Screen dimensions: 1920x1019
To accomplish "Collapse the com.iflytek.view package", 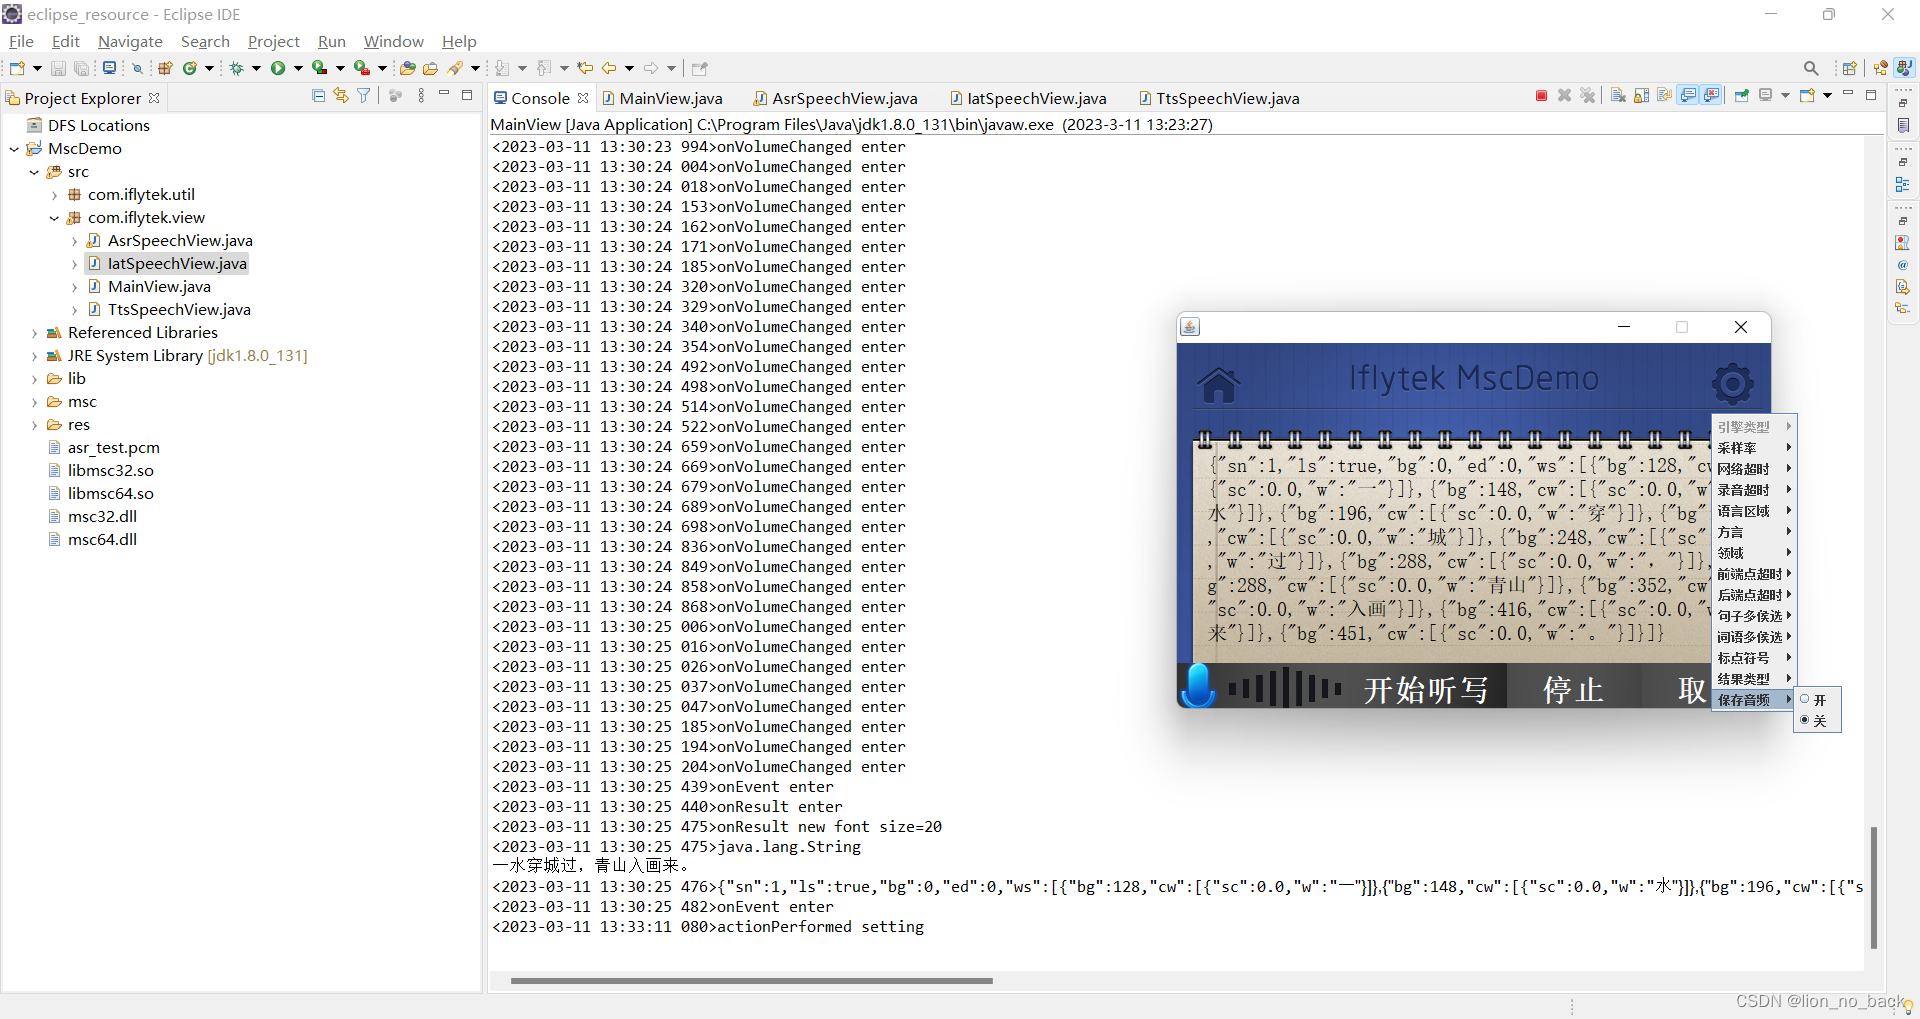I will (54, 218).
